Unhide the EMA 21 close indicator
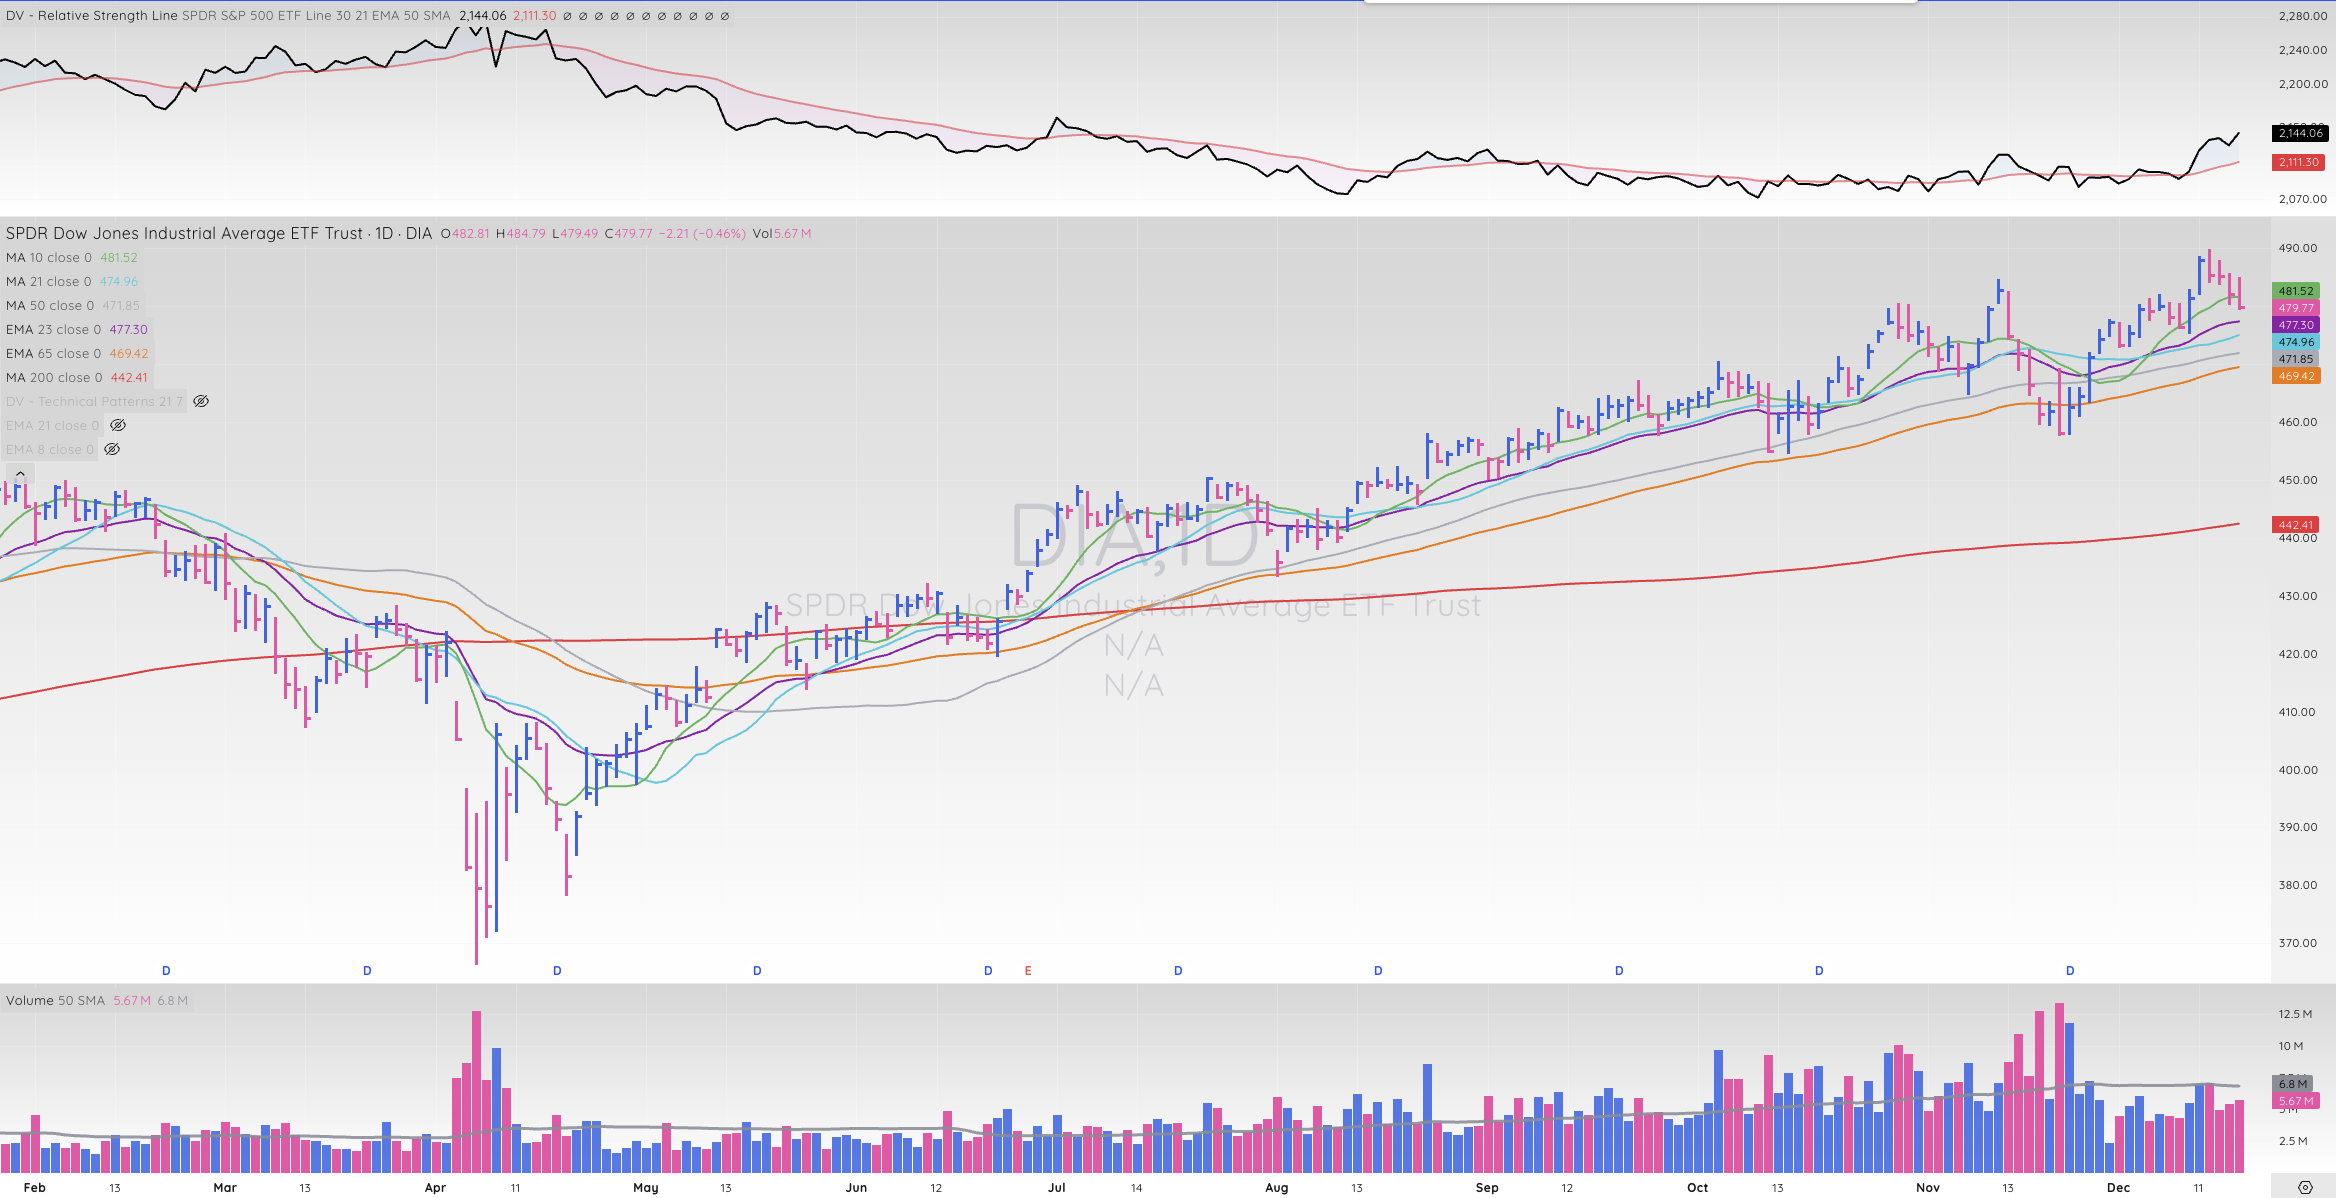 coord(118,425)
